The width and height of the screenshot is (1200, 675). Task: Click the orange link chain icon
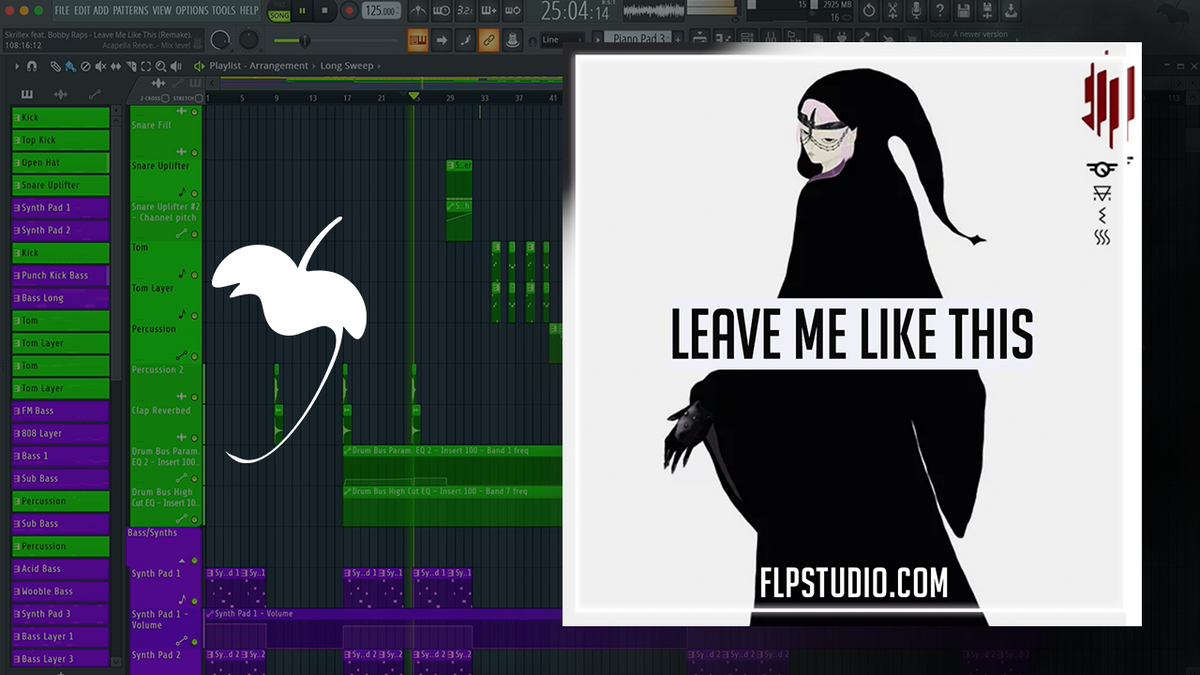(x=489, y=40)
